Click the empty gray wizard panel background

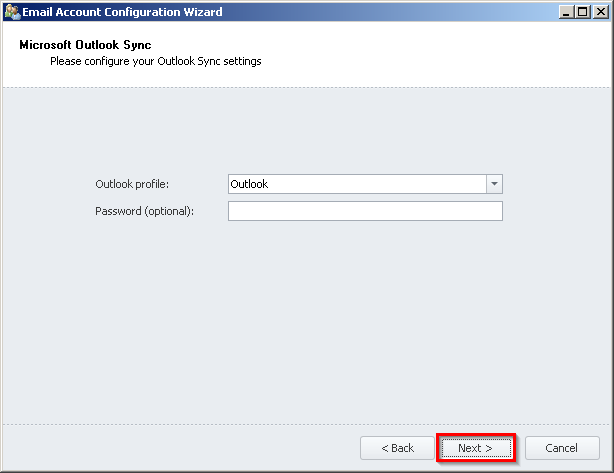pos(300,320)
